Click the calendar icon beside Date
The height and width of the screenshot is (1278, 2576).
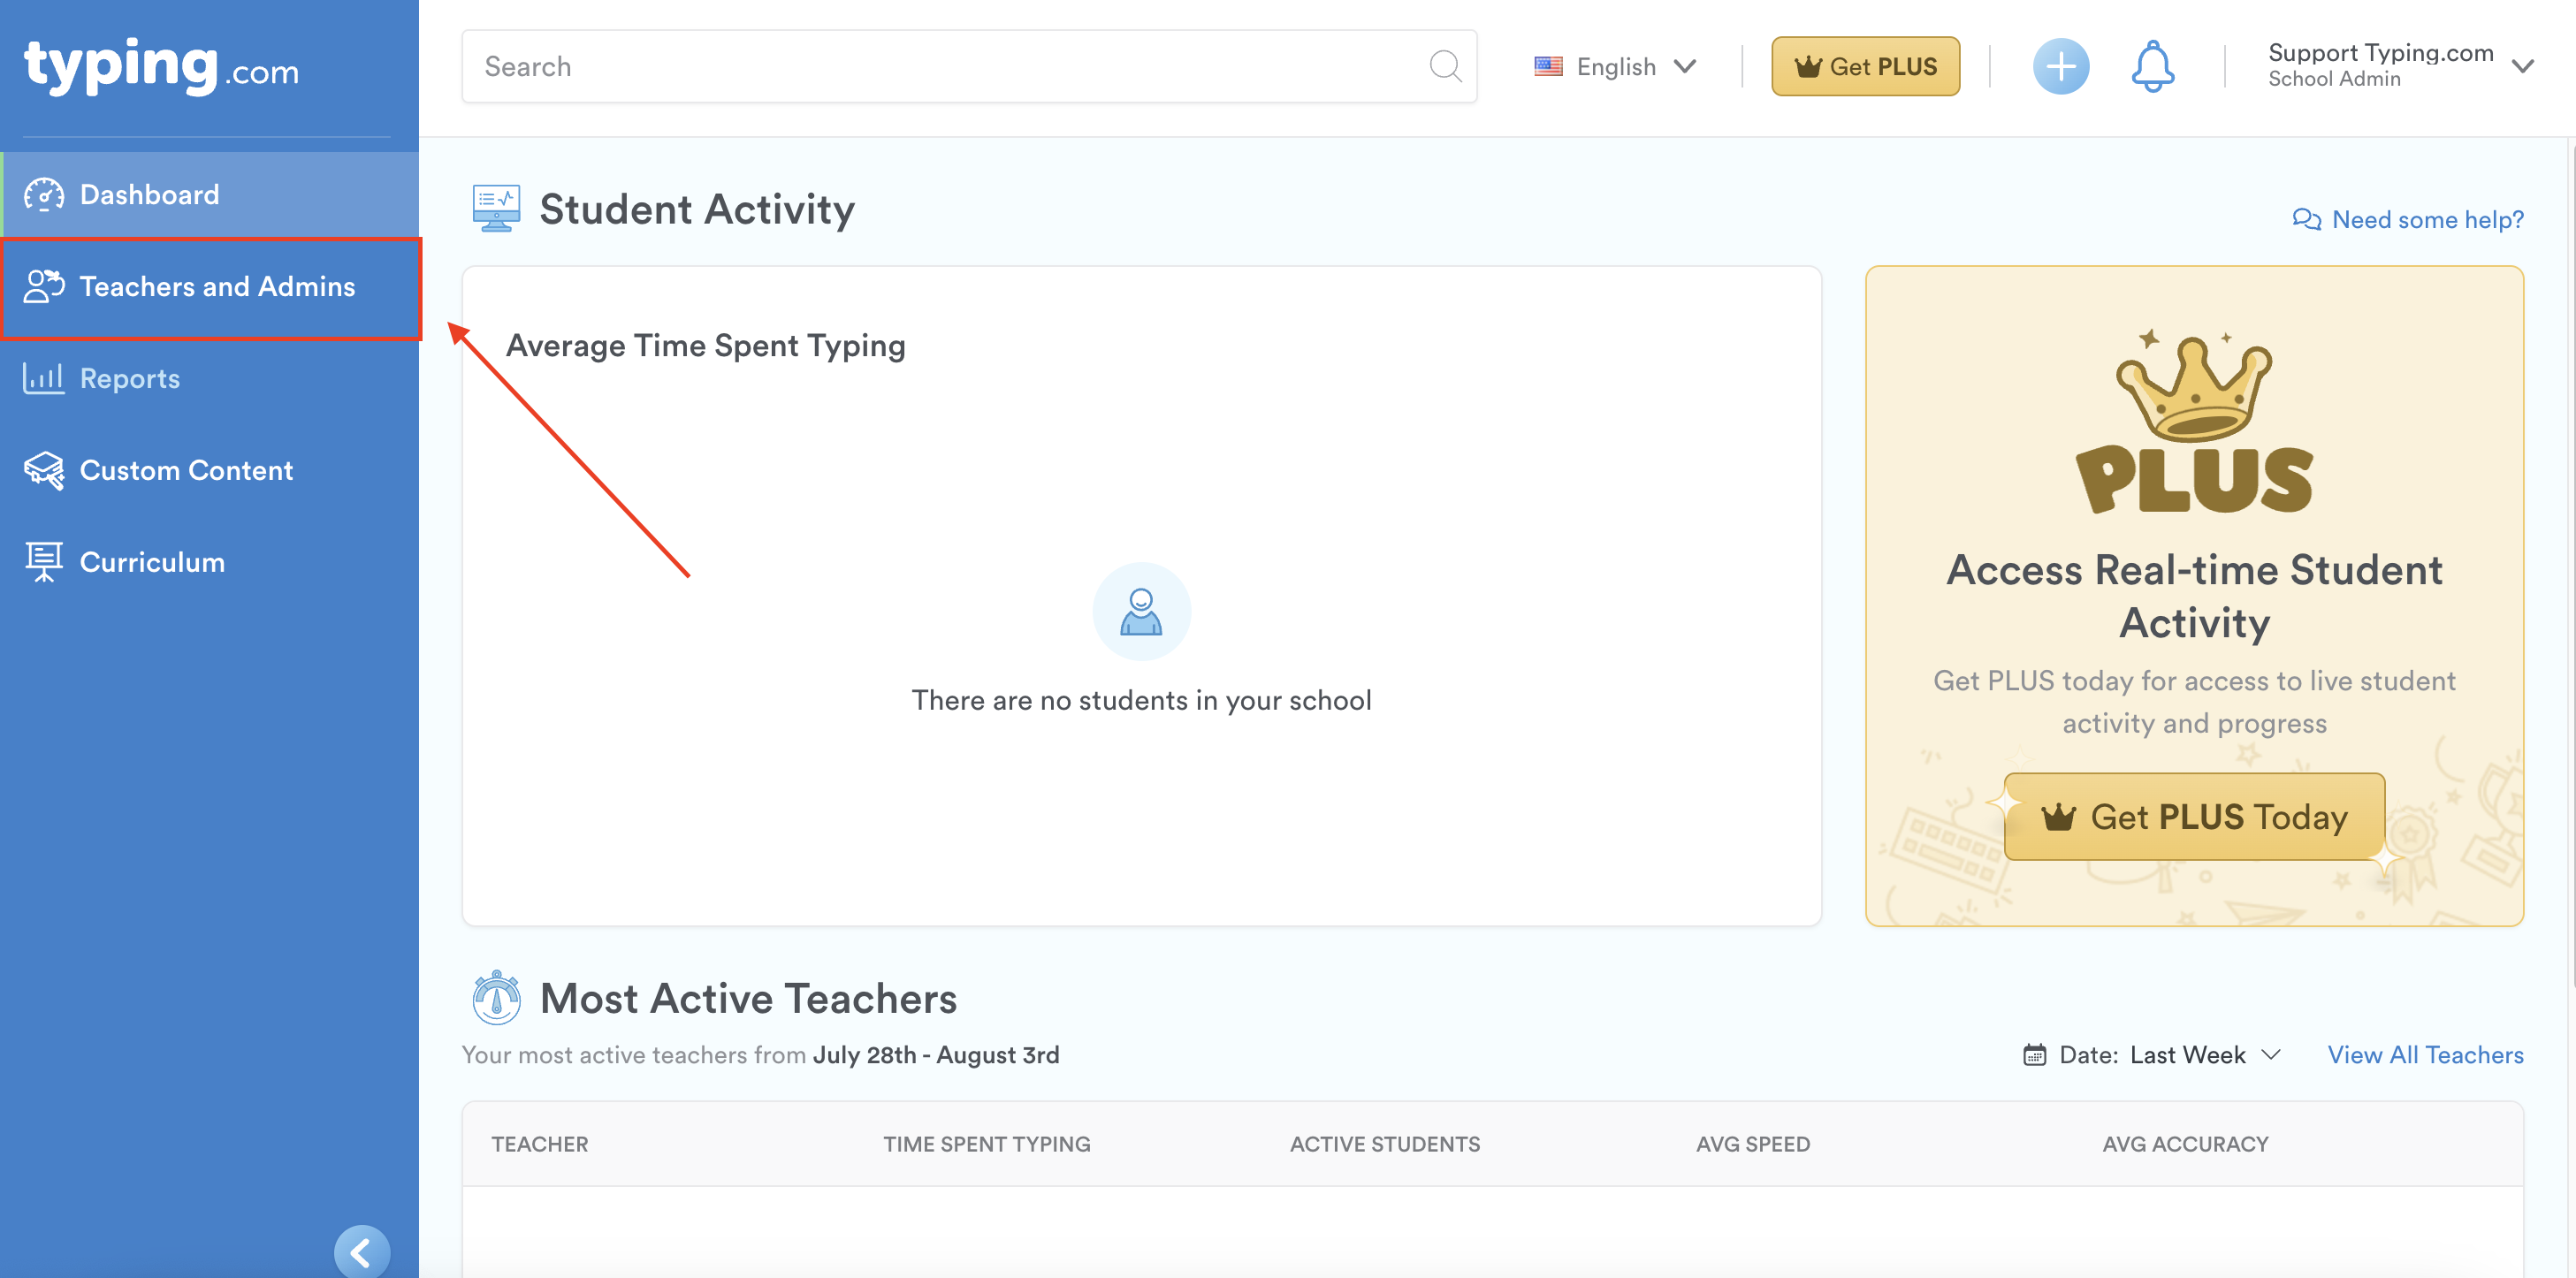point(2034,1055)
